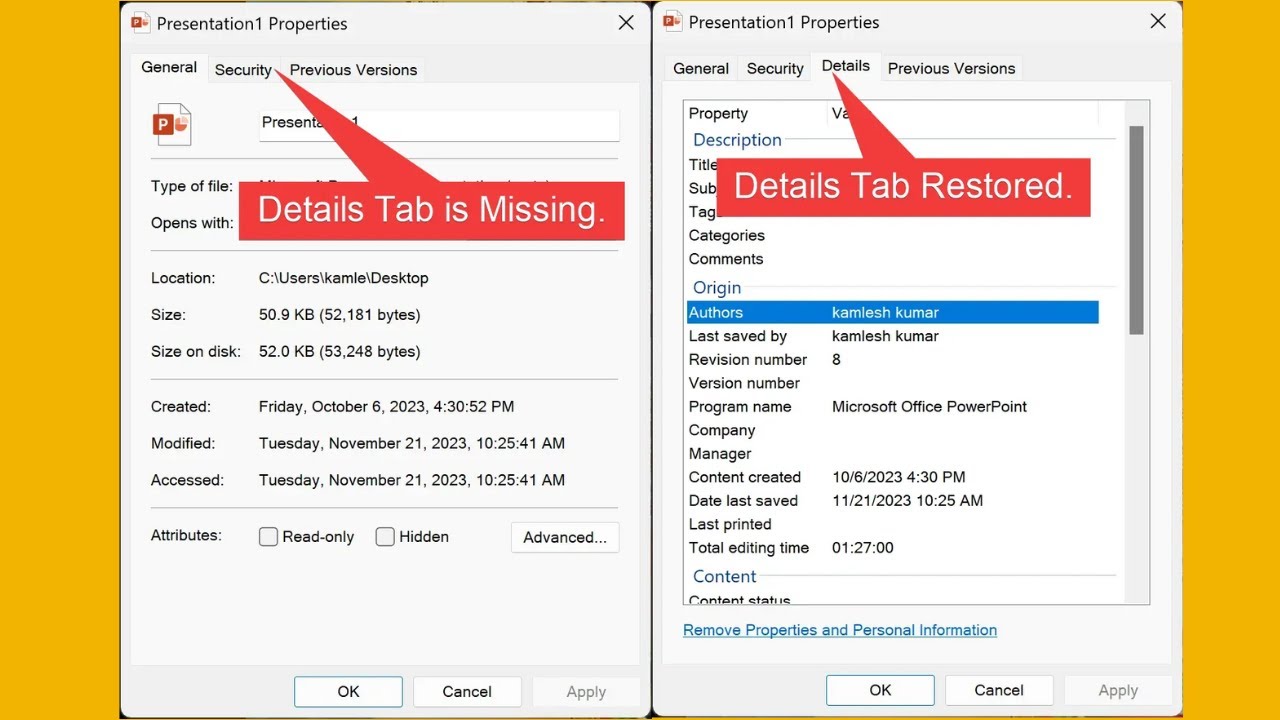Select the General tab in the right window
The width and height of the screenshot is (1280, 720).
[701, 68]
